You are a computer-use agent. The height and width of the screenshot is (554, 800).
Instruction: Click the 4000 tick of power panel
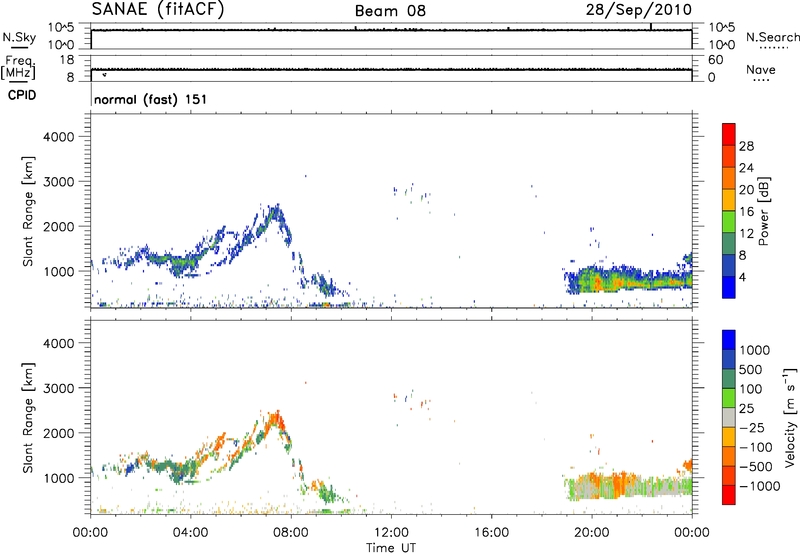click(x=59, y=137)
